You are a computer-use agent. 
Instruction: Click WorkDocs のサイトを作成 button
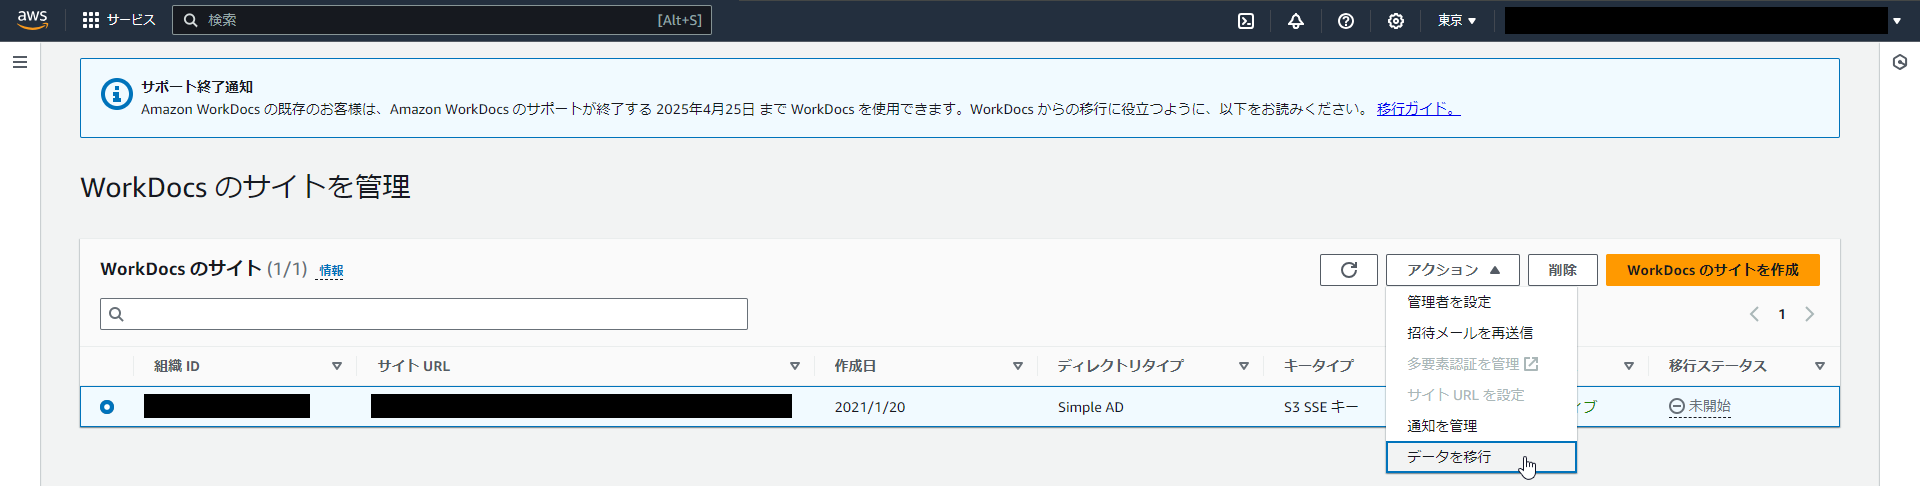click(1713, 270)
